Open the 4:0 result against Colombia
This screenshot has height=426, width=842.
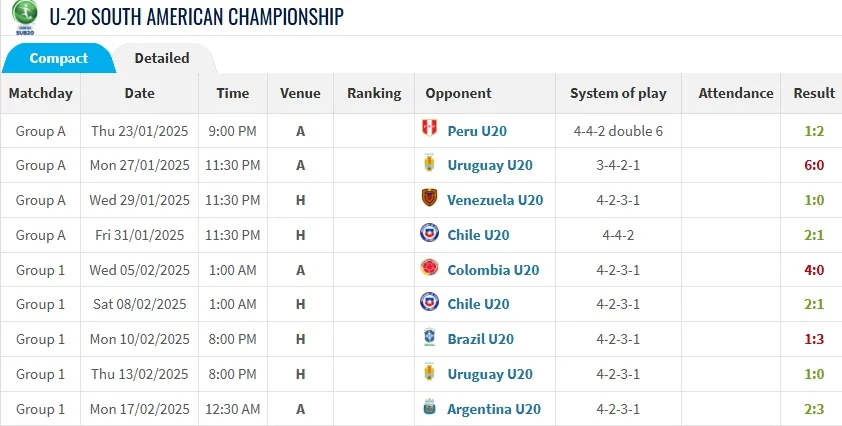coord(814,270)
